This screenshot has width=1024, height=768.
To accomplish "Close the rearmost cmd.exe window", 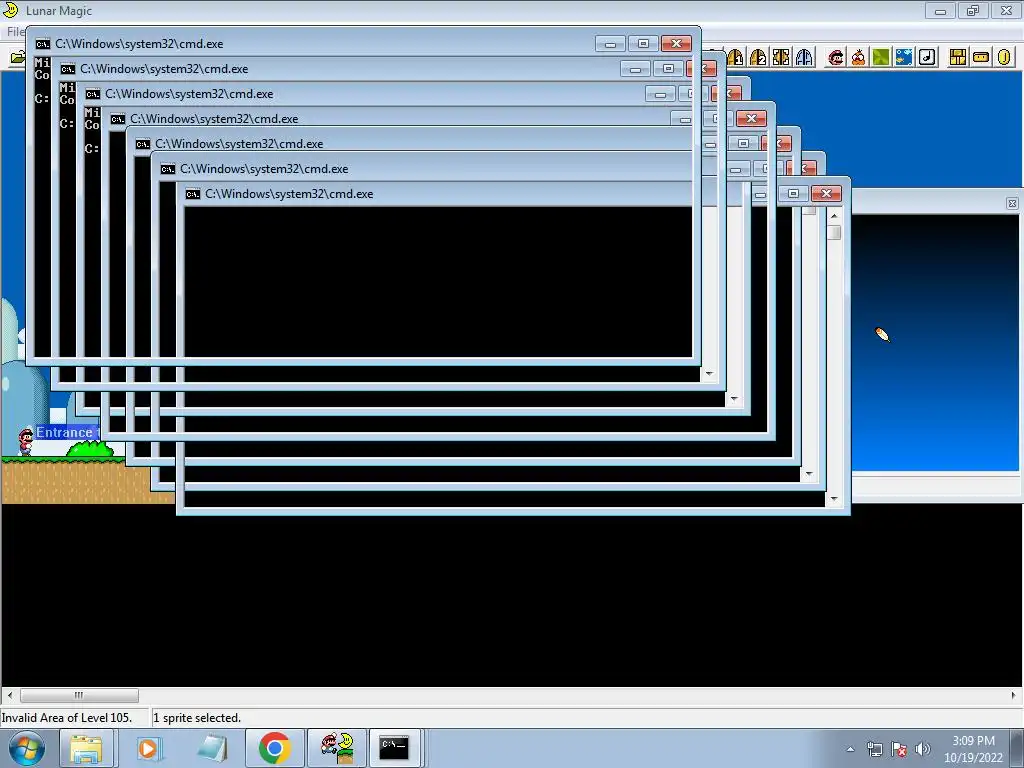I will [x=826, y=193].
